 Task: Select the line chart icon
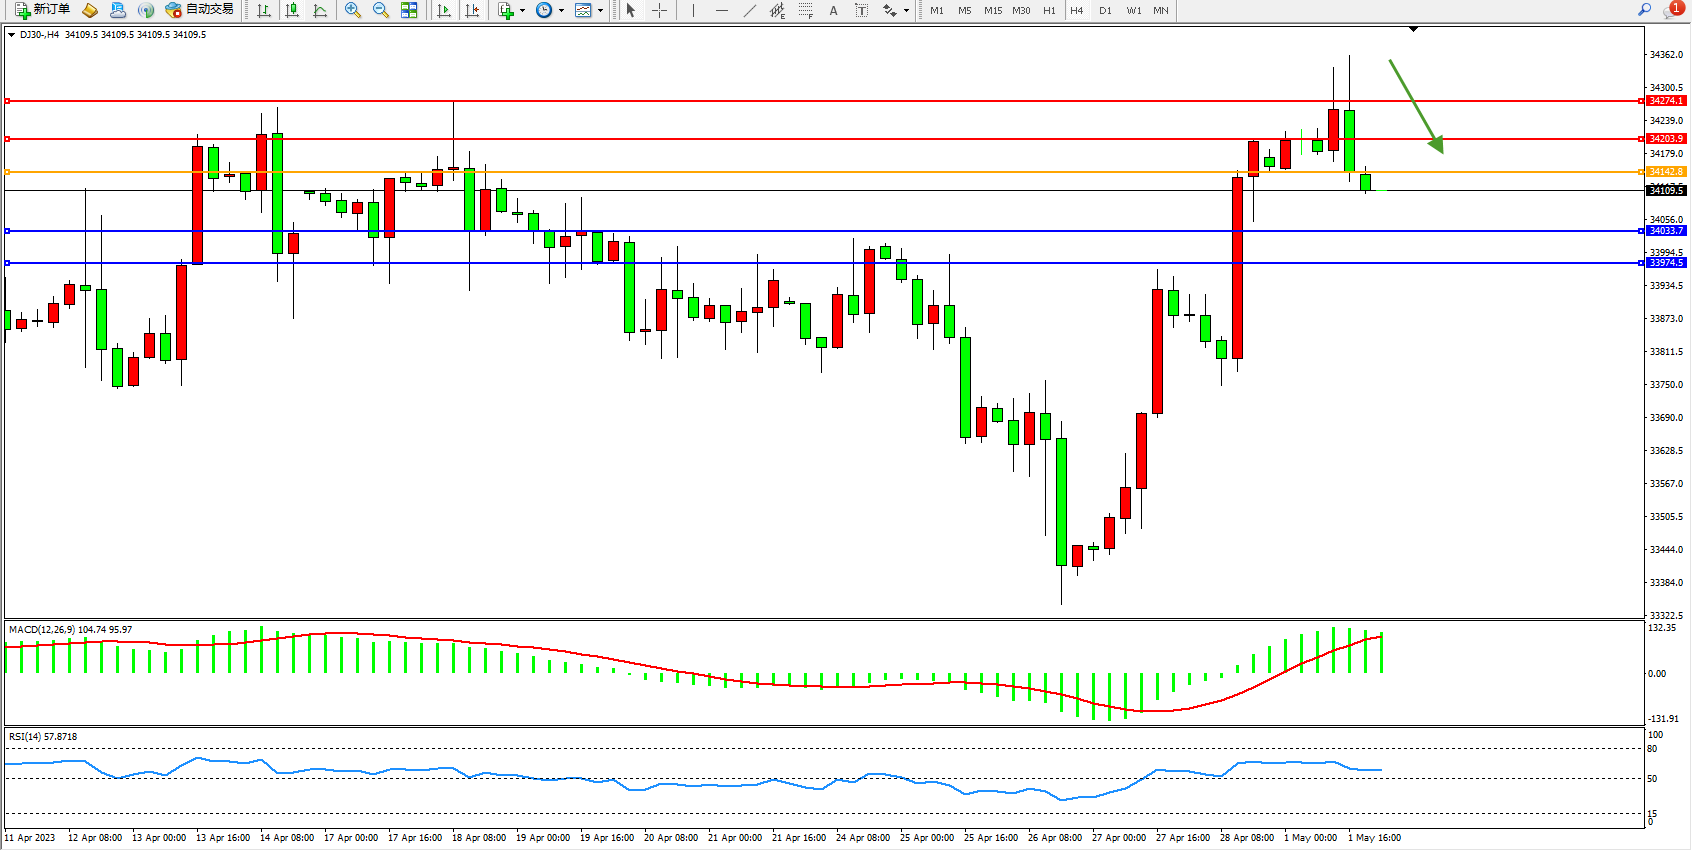tap(320, 10)
